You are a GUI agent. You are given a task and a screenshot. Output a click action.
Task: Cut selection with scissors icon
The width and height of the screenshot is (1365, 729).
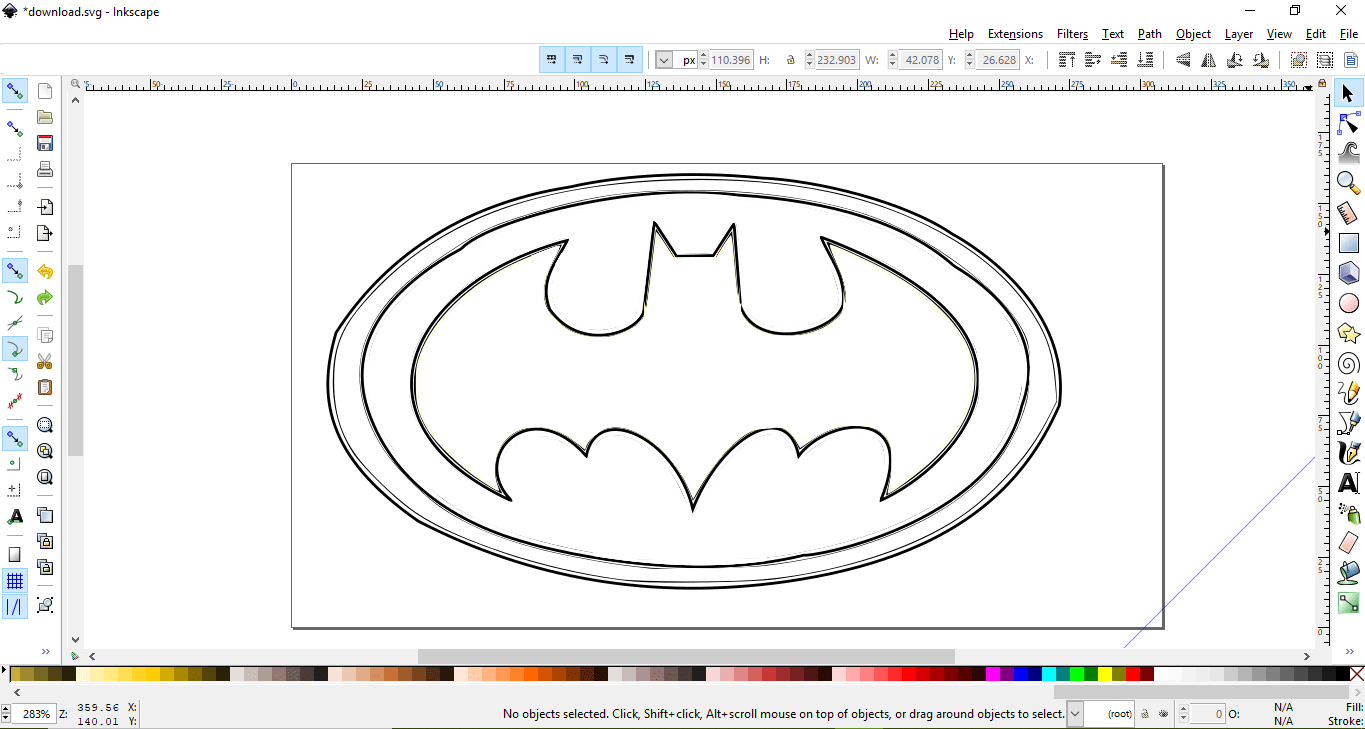(x=45, y=361)
